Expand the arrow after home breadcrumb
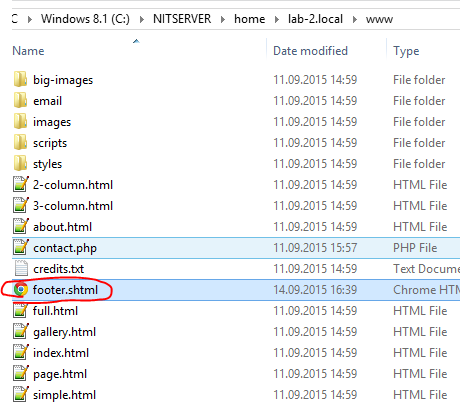Viewport: 460px width, 407px height. coord(277,19)
